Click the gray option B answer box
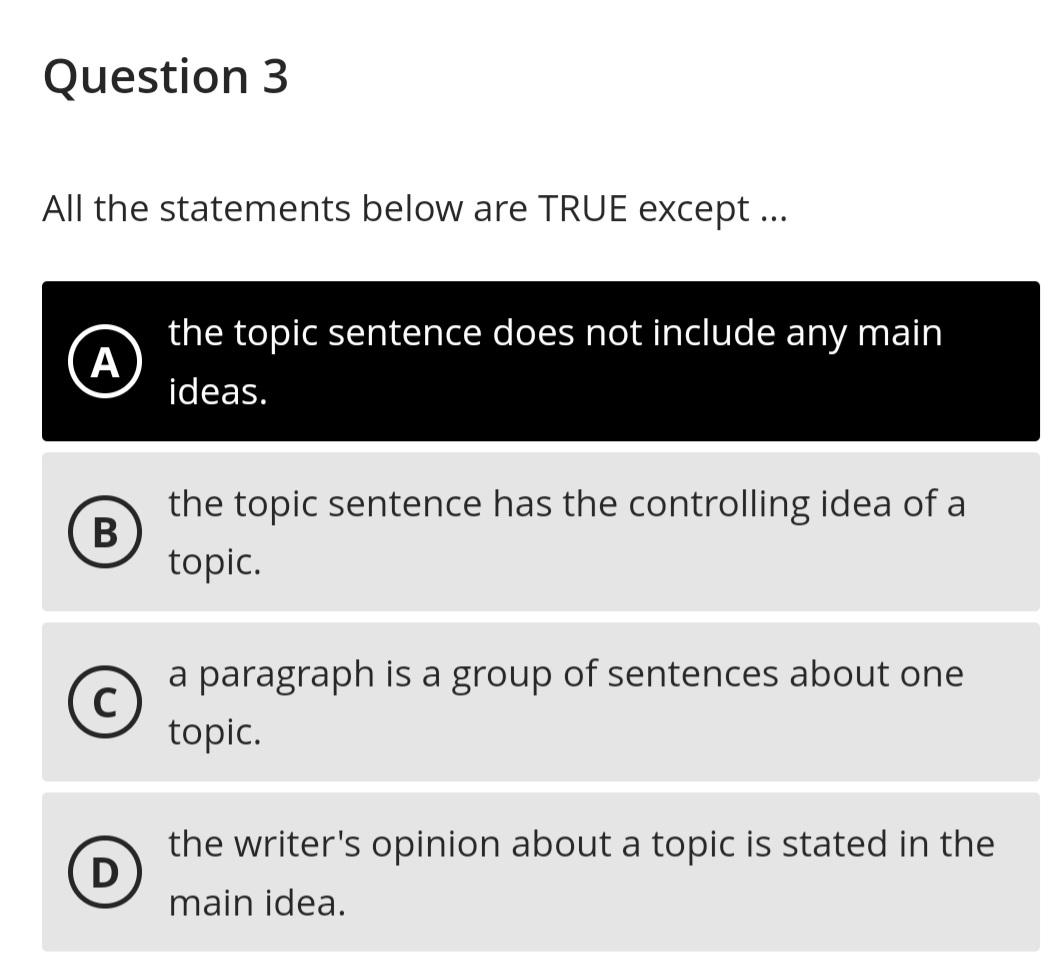Image resolution: width=1051 pixels, height=955 pixels. tap(541, 532)
